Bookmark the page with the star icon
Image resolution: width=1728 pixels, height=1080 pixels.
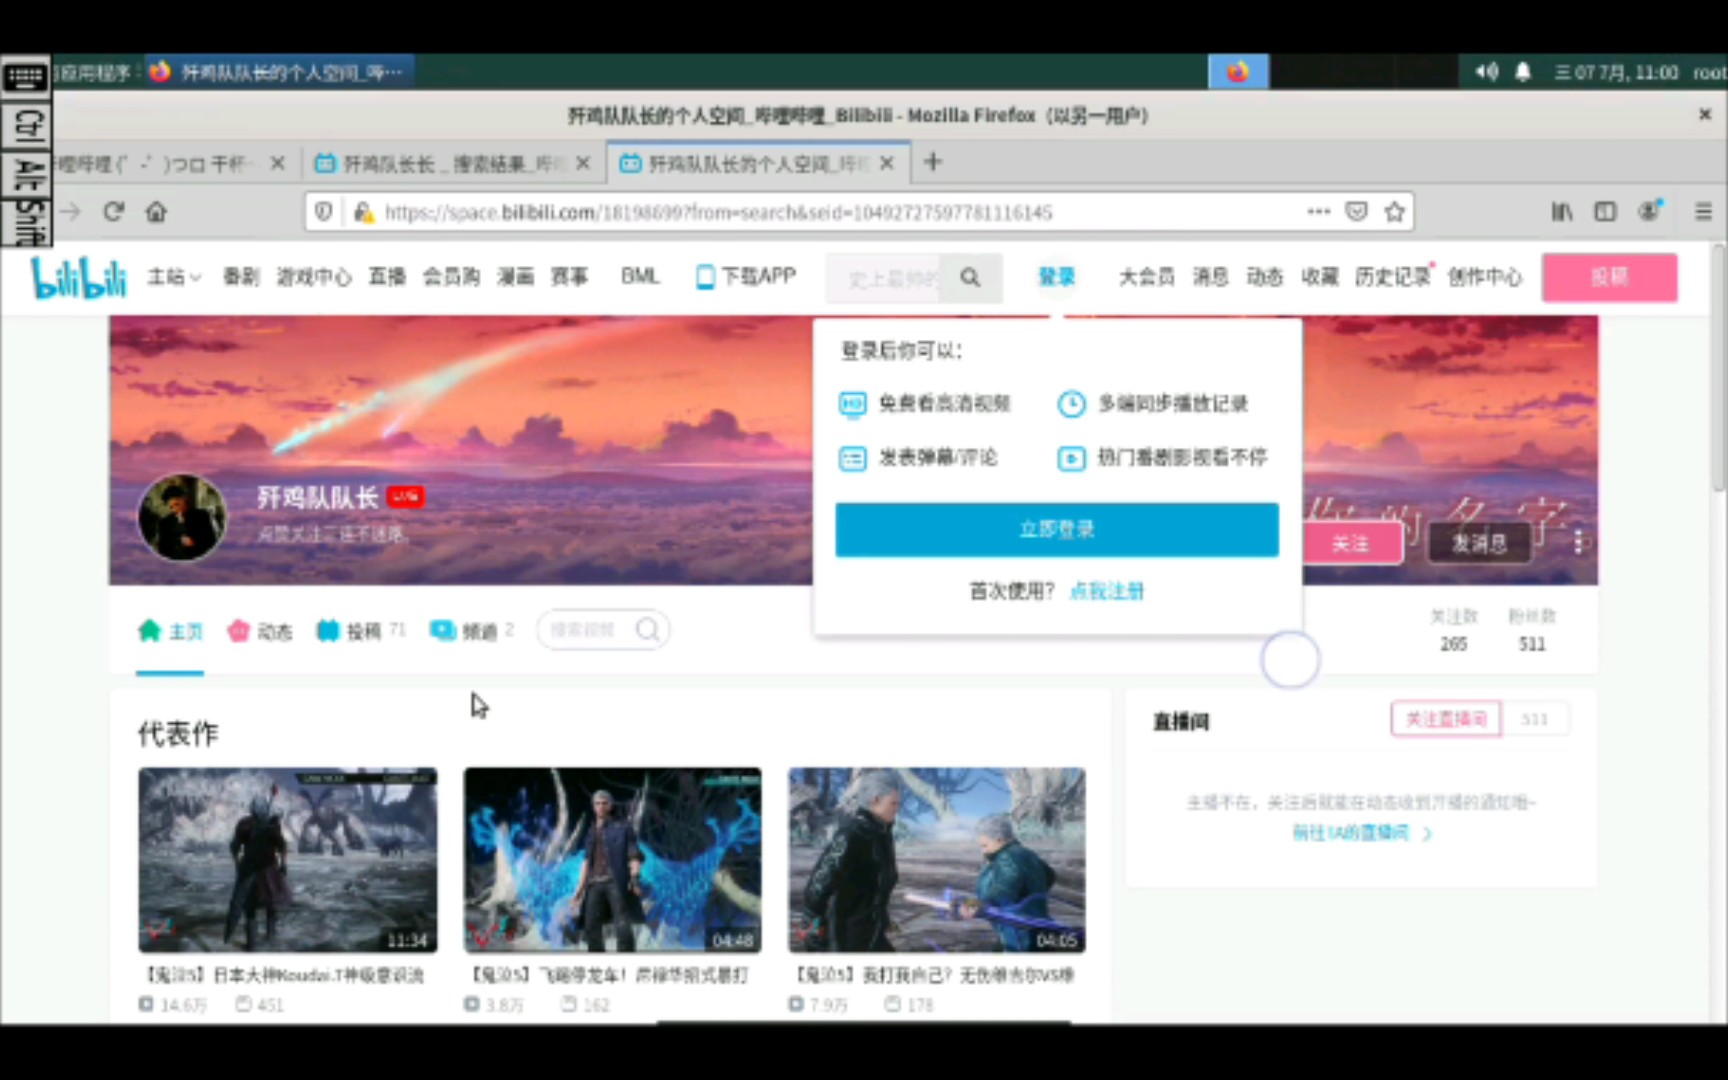(1394, 211)
